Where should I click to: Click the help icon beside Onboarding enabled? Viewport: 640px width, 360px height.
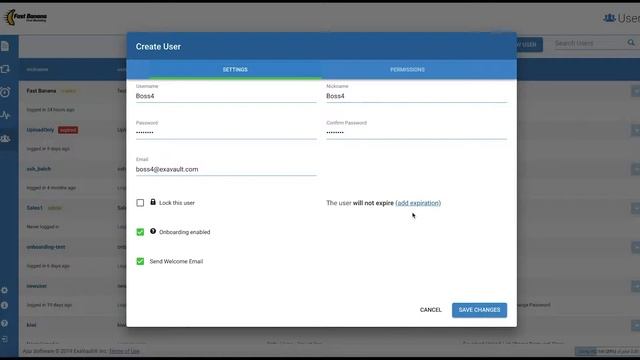(153, 231)
